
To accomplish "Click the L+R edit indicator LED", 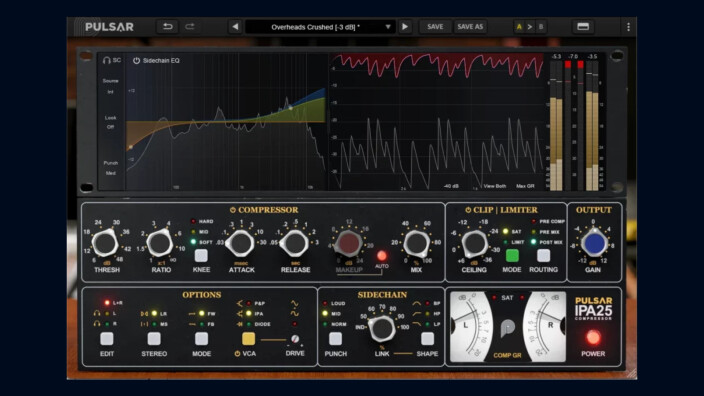I will tap(107, 303).
